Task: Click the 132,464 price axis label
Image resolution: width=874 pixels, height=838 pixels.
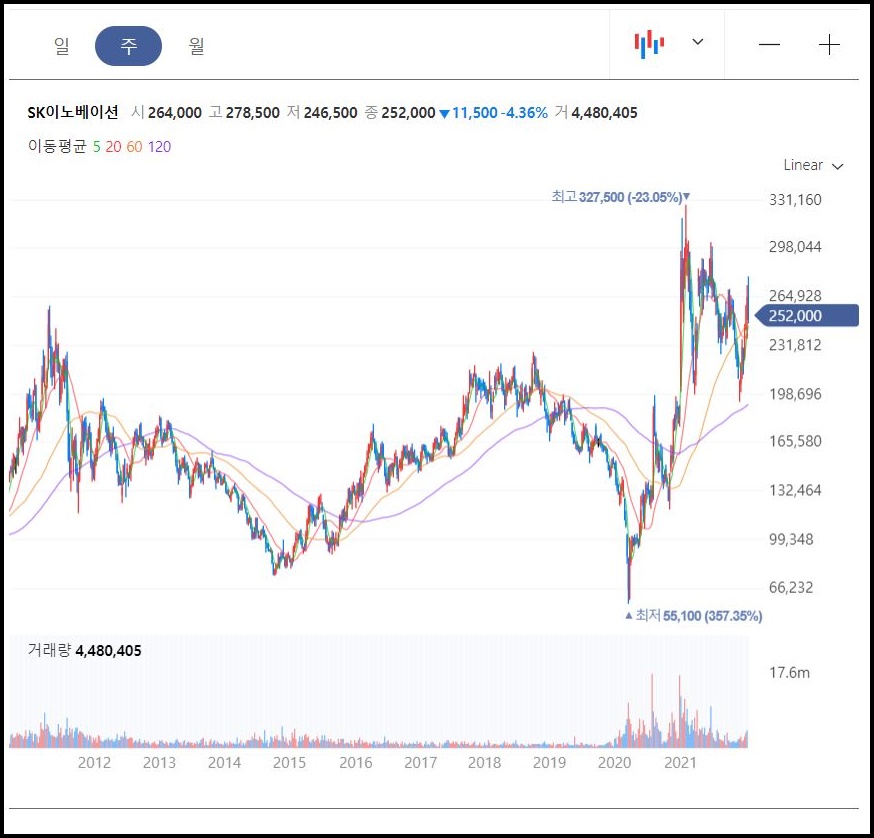Action: (795, 491)
